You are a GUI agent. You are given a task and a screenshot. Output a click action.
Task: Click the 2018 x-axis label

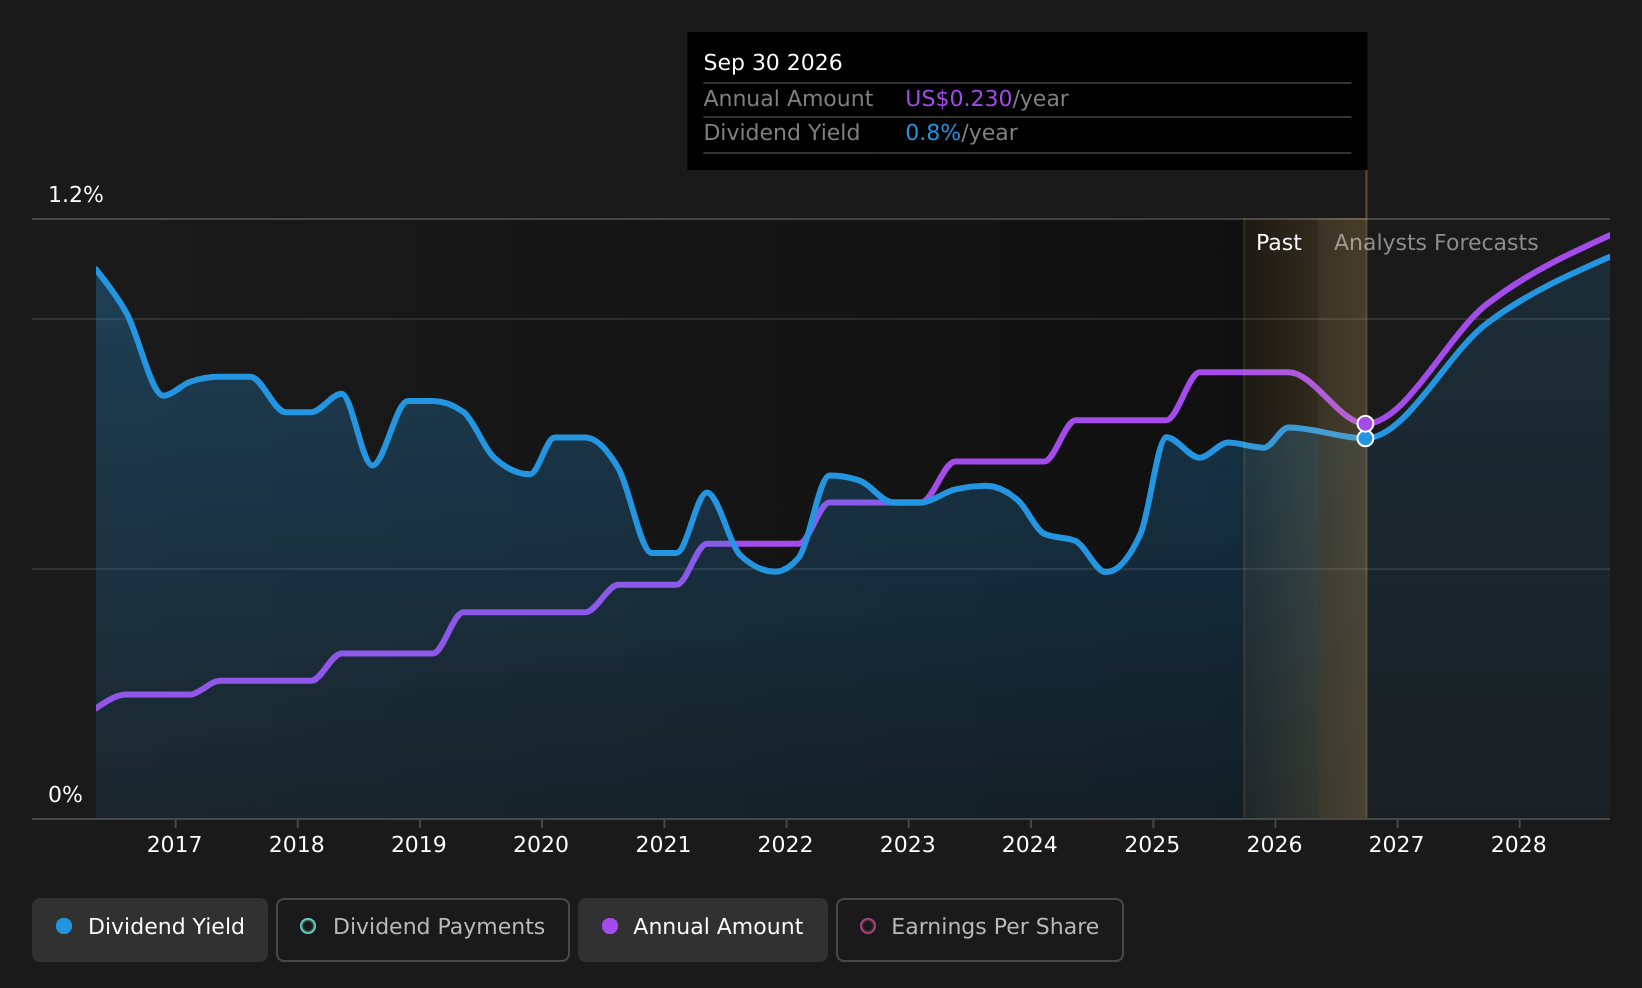297,845
